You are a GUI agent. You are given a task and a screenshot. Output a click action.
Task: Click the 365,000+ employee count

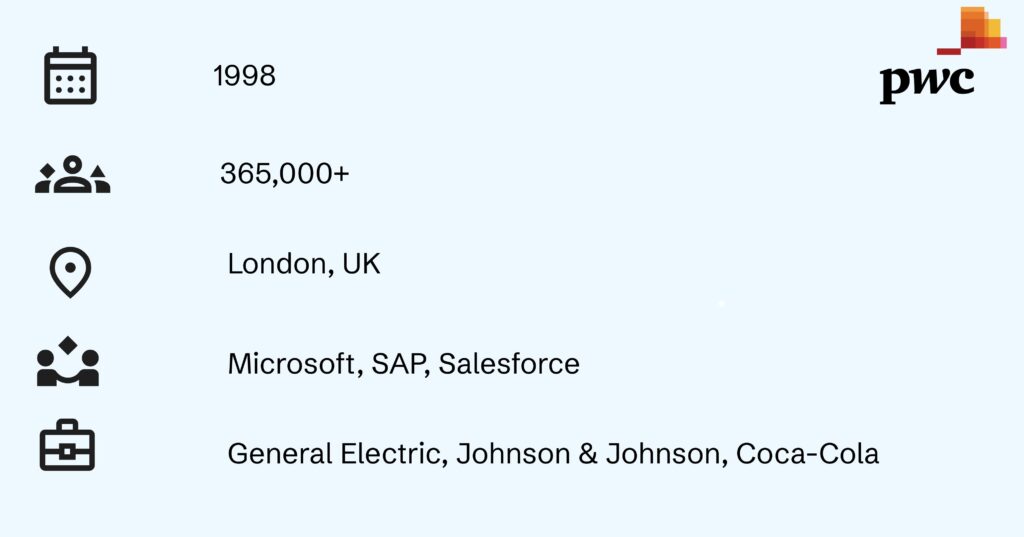pos(285,174)
